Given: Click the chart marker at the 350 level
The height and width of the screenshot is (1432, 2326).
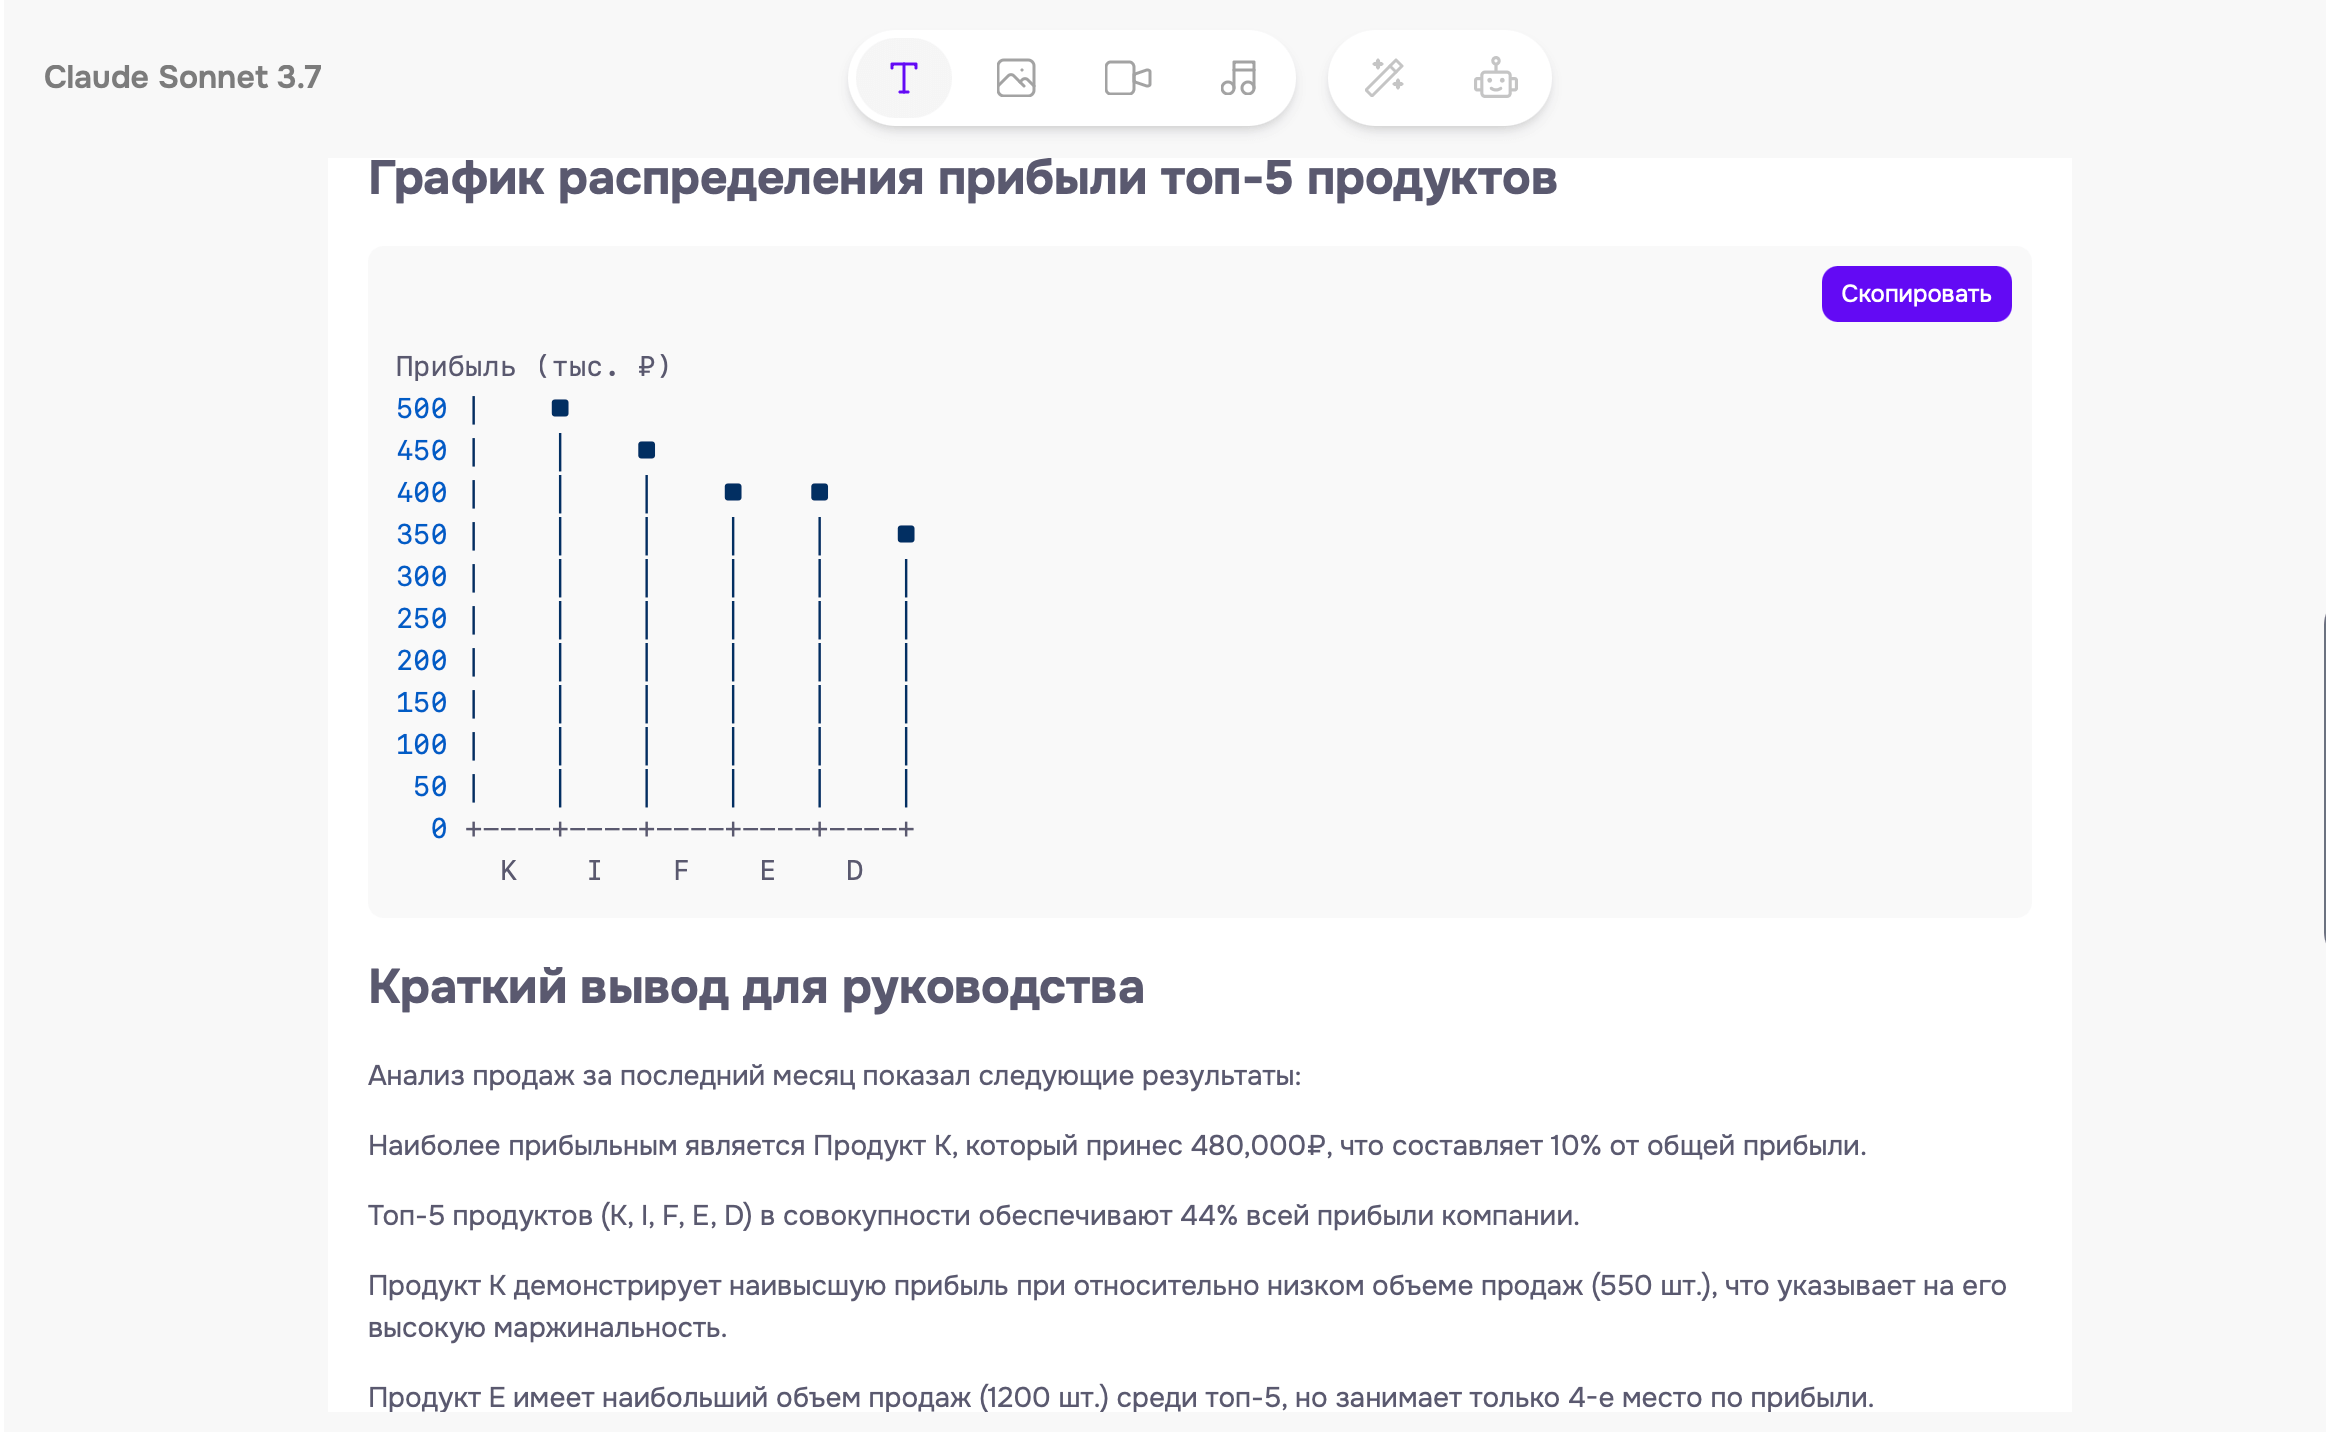Looking at the screenshot, I should (x=906, y=534).
